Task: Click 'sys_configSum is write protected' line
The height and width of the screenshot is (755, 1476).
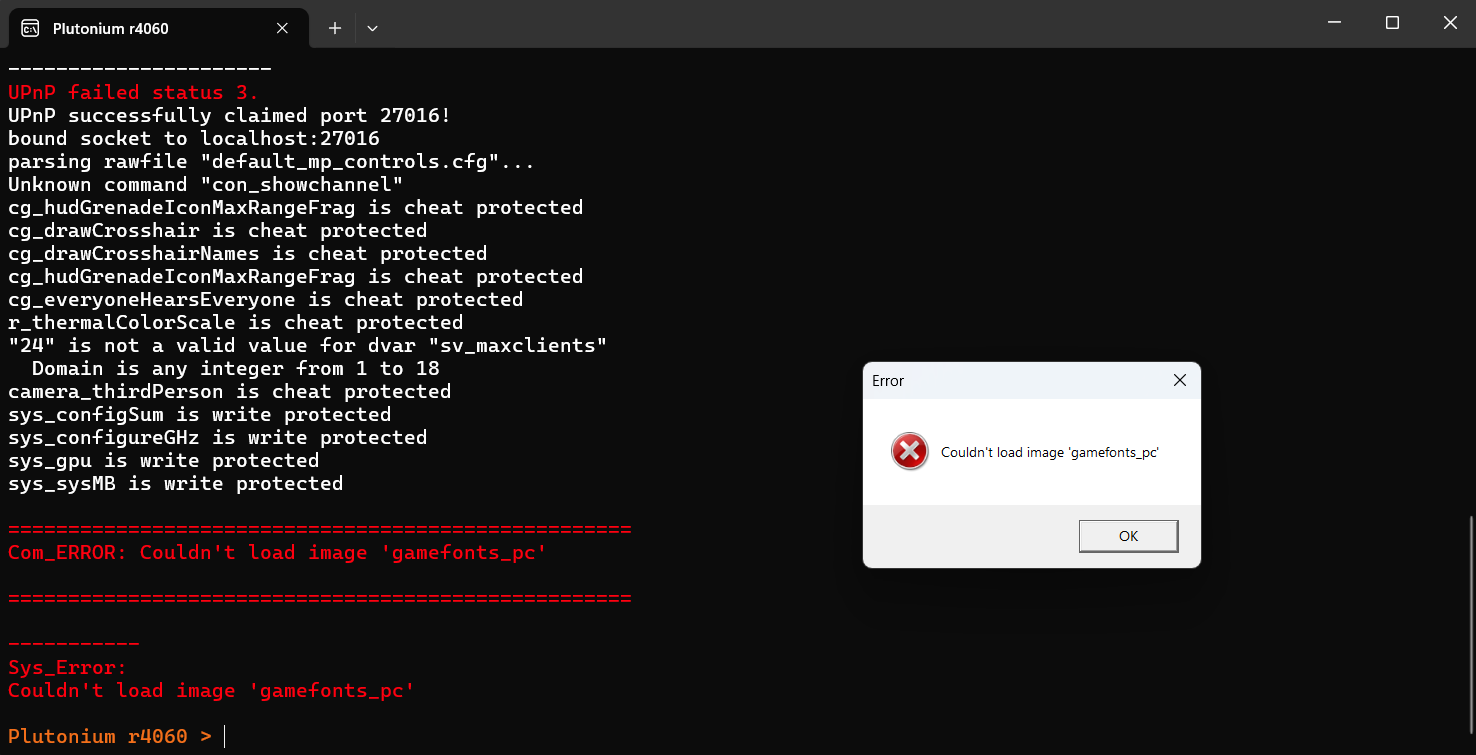Action: point(199,415)
